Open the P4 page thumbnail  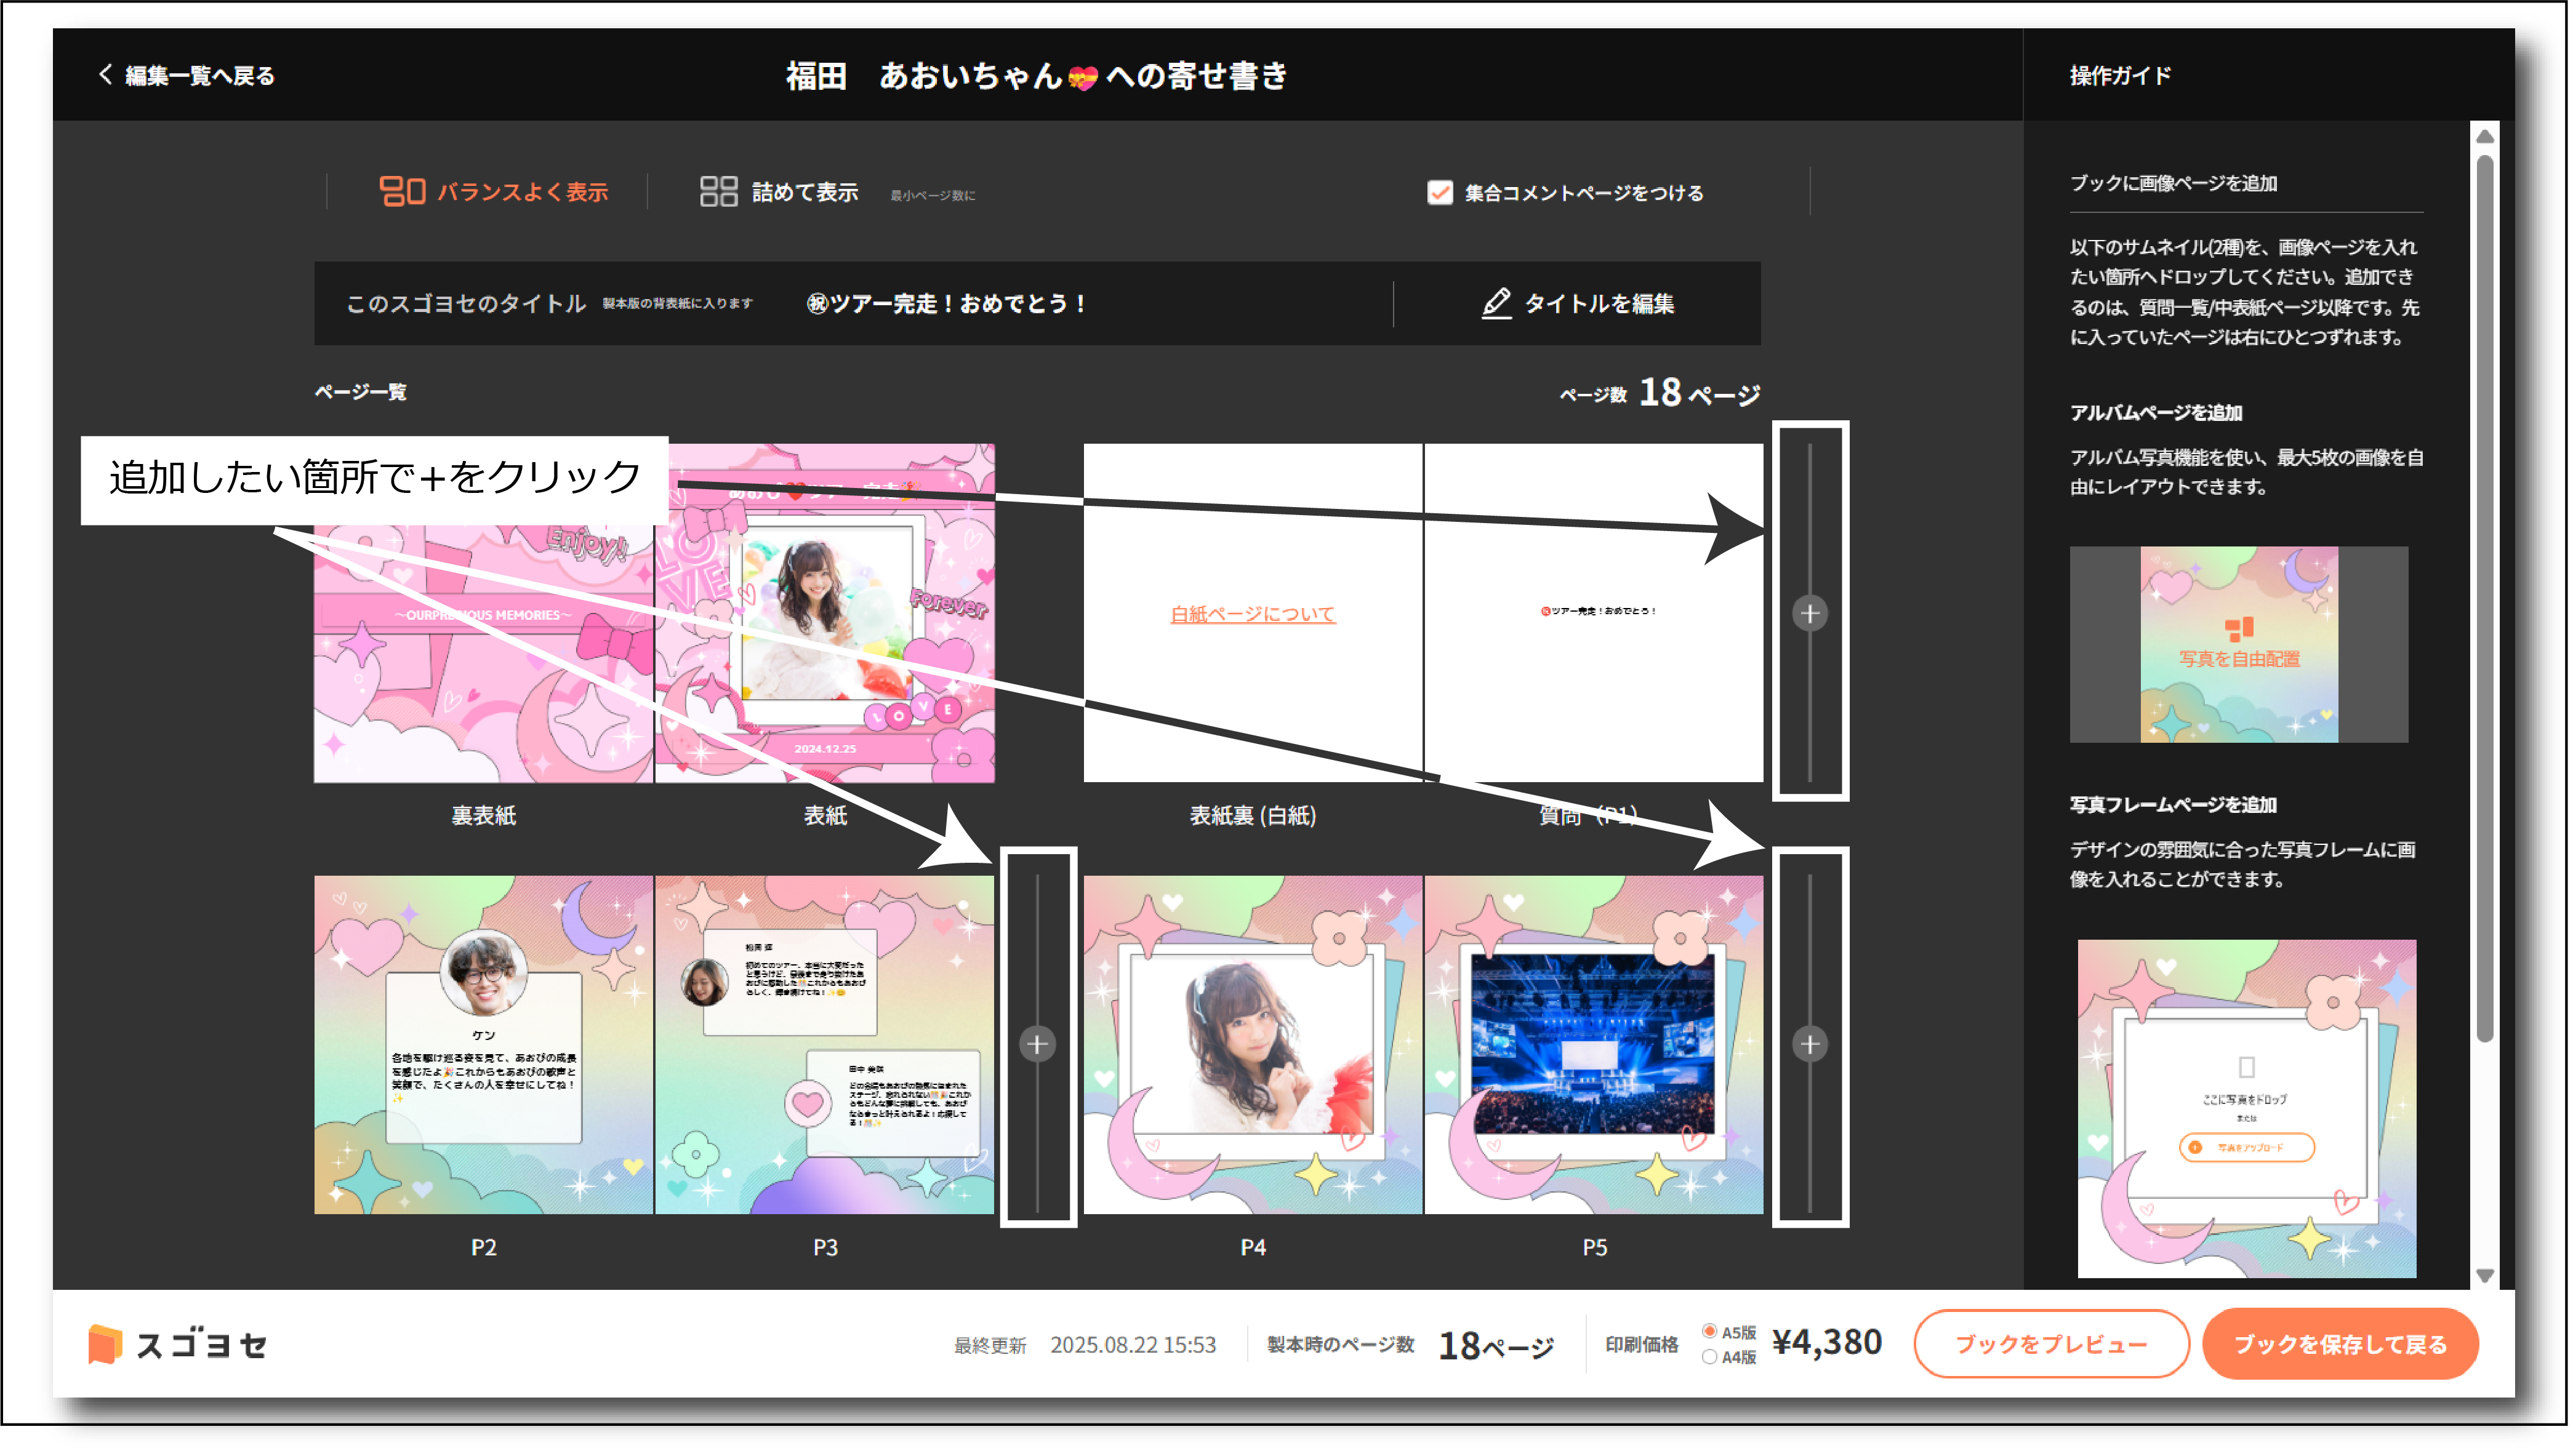tap(1252, 1044)
